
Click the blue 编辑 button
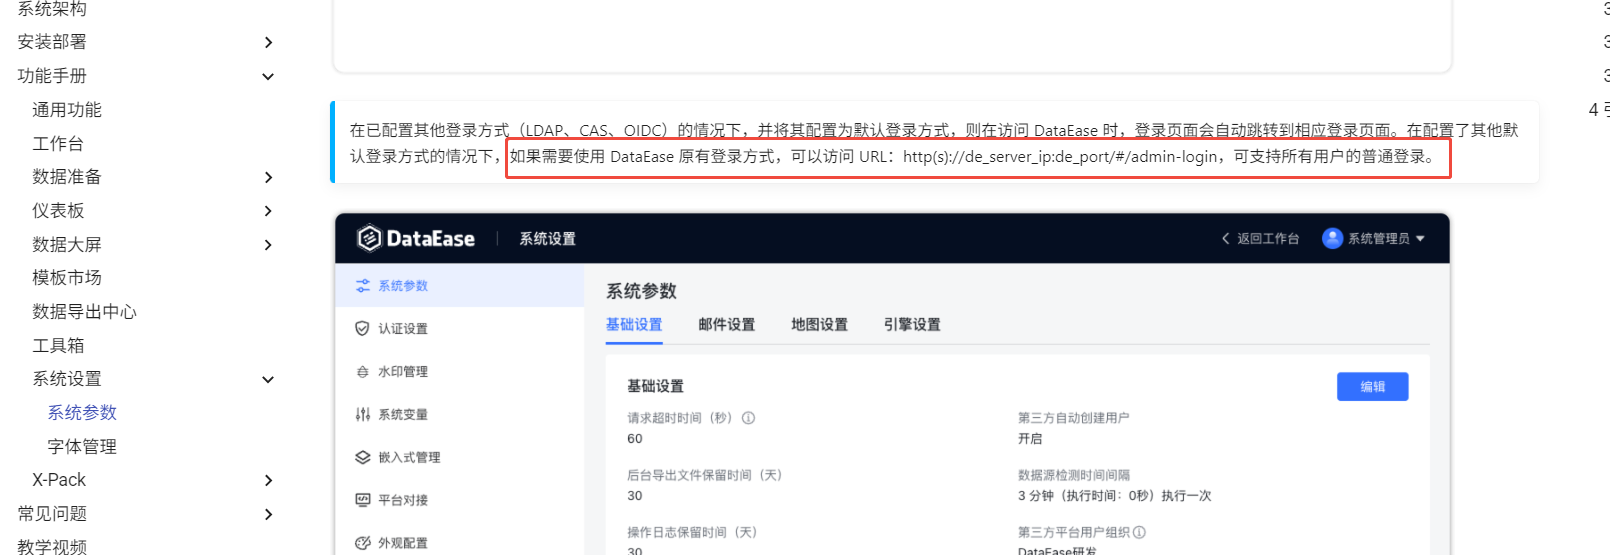(1372, 387)
